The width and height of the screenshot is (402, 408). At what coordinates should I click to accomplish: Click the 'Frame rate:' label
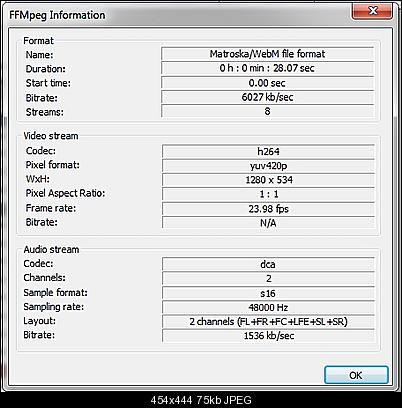(51, 208)
